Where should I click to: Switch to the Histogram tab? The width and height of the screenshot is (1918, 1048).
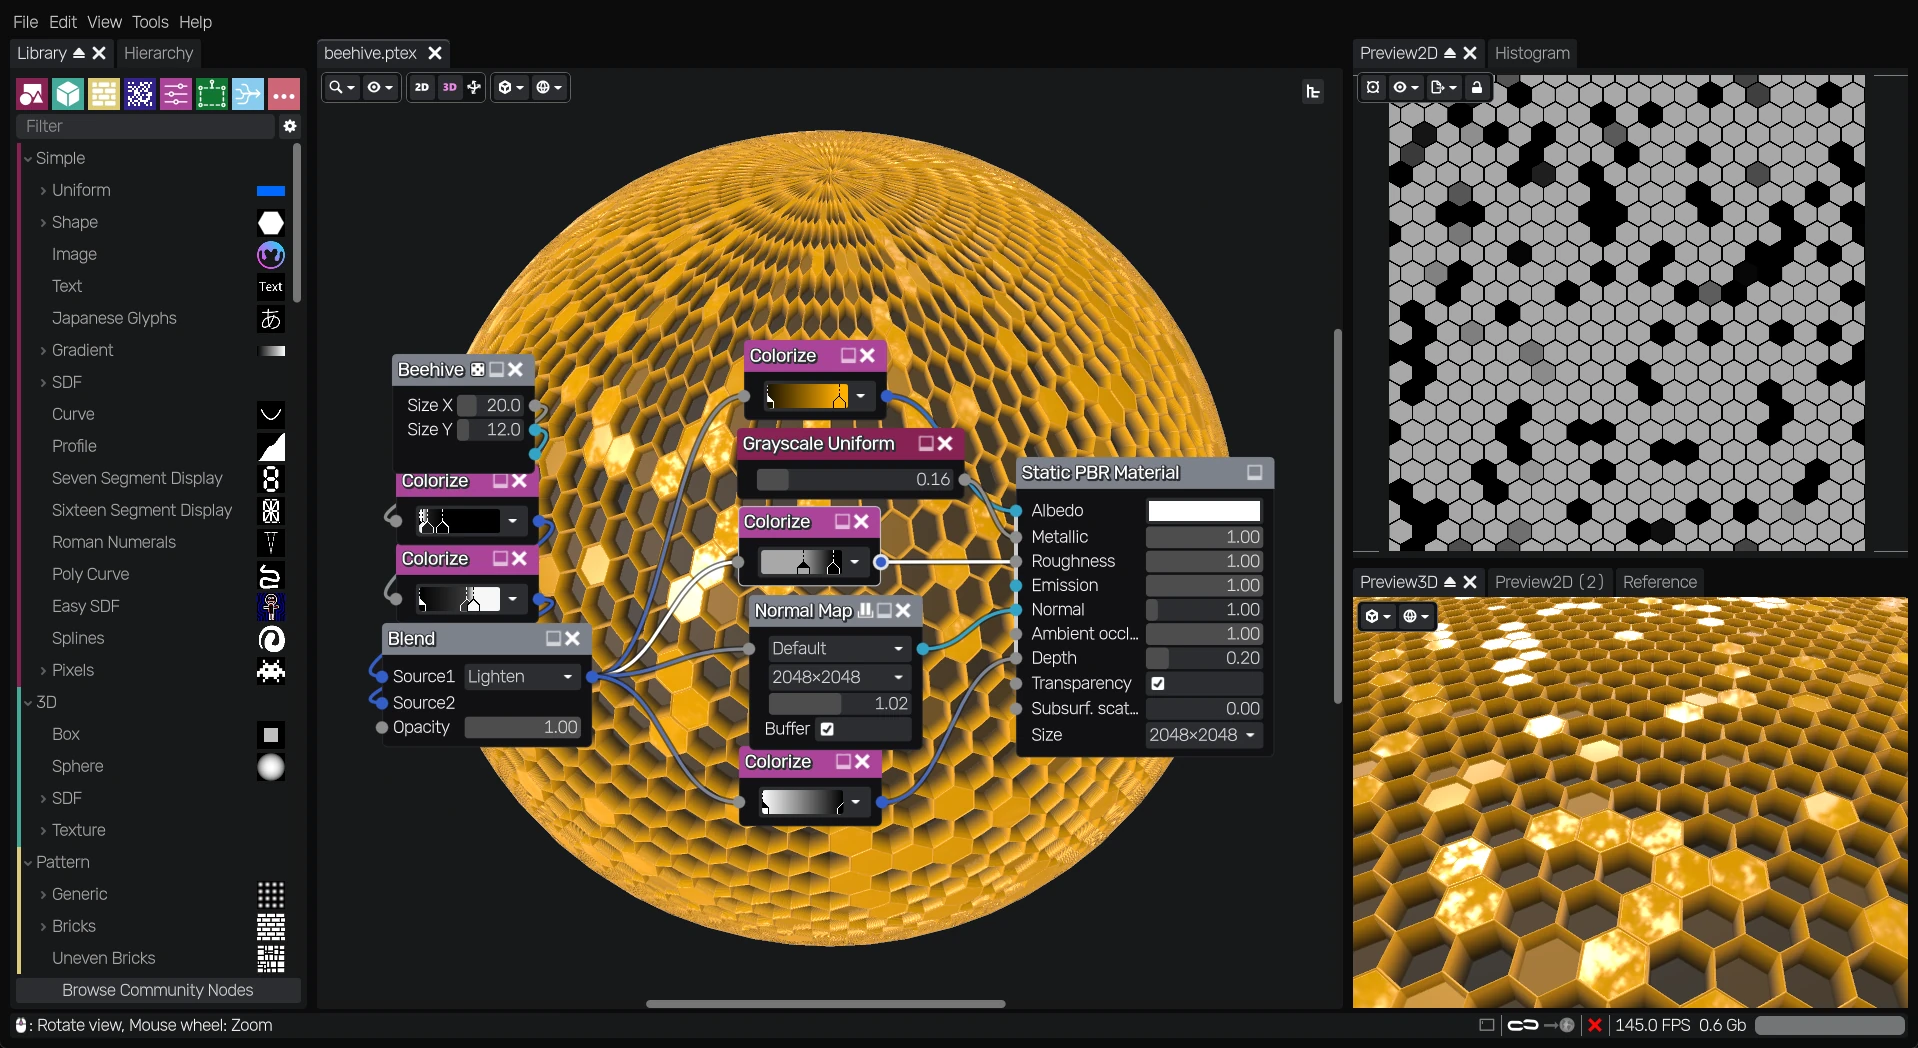pyautogui.click(x=1532, y=53)
